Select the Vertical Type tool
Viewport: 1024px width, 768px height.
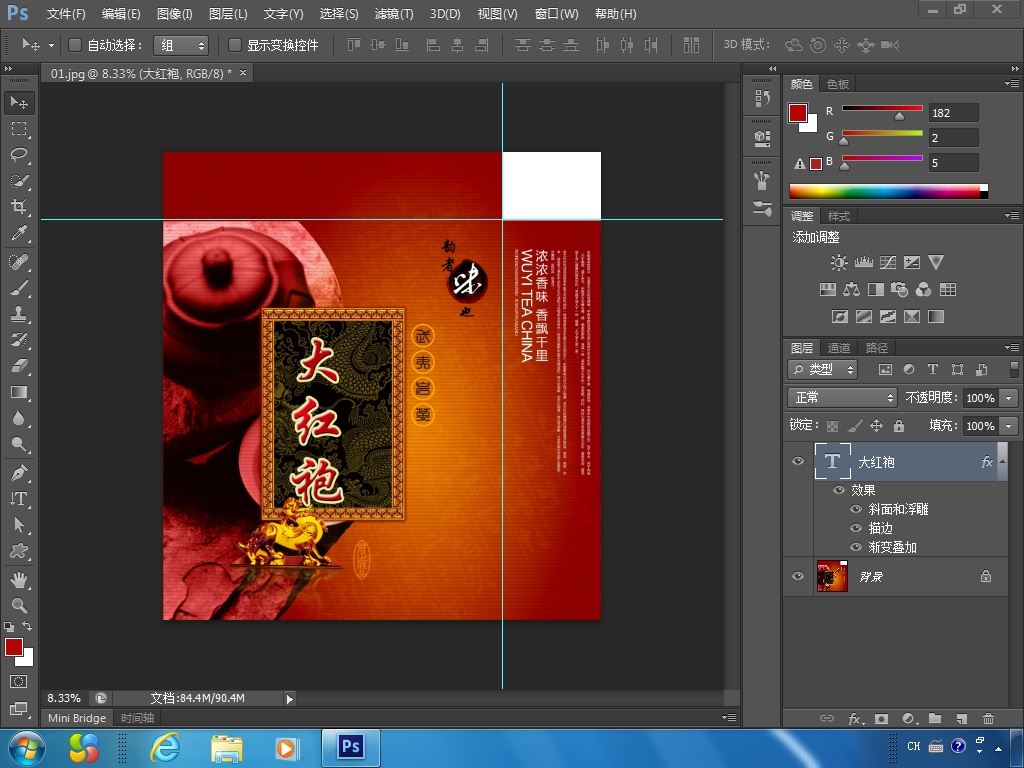pyautogui.click(x=19, y=499)
